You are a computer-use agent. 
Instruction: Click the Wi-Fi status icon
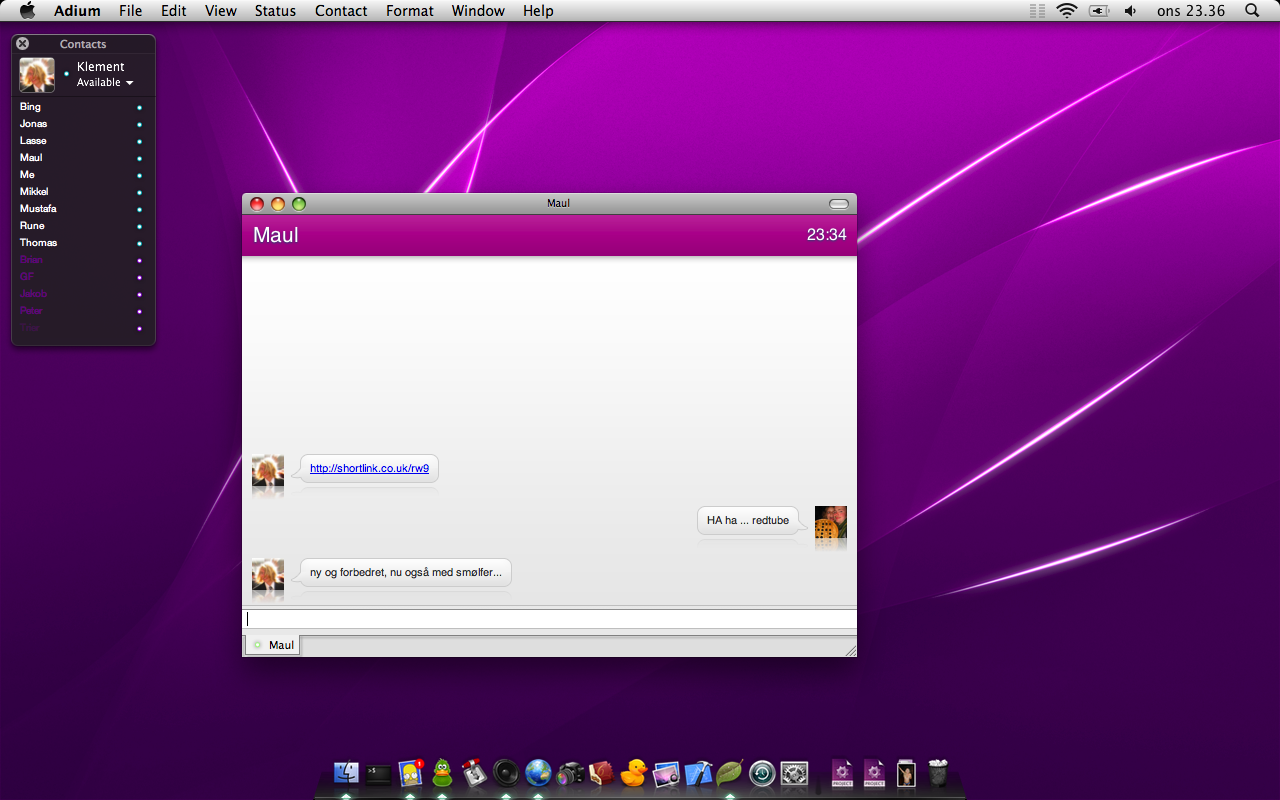1067,11
